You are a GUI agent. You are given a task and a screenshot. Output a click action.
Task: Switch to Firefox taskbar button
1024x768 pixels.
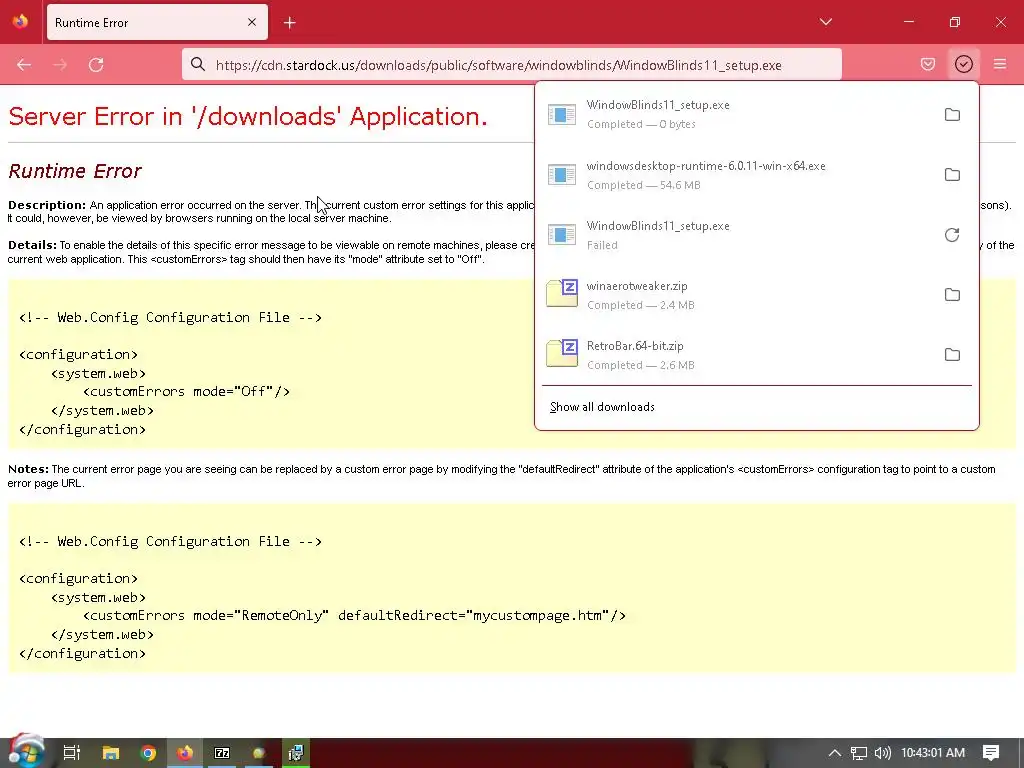point(185,753)
